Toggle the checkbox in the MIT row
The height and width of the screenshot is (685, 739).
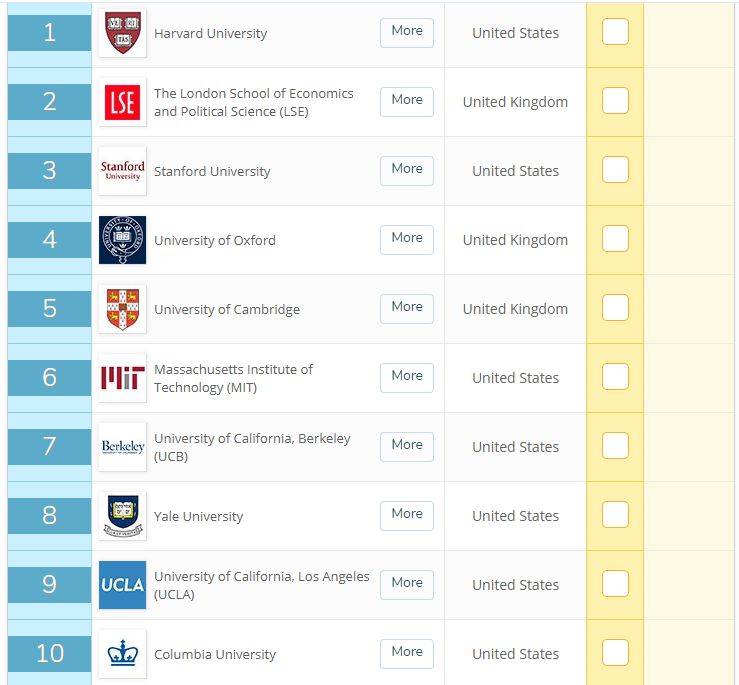[615, 377]
